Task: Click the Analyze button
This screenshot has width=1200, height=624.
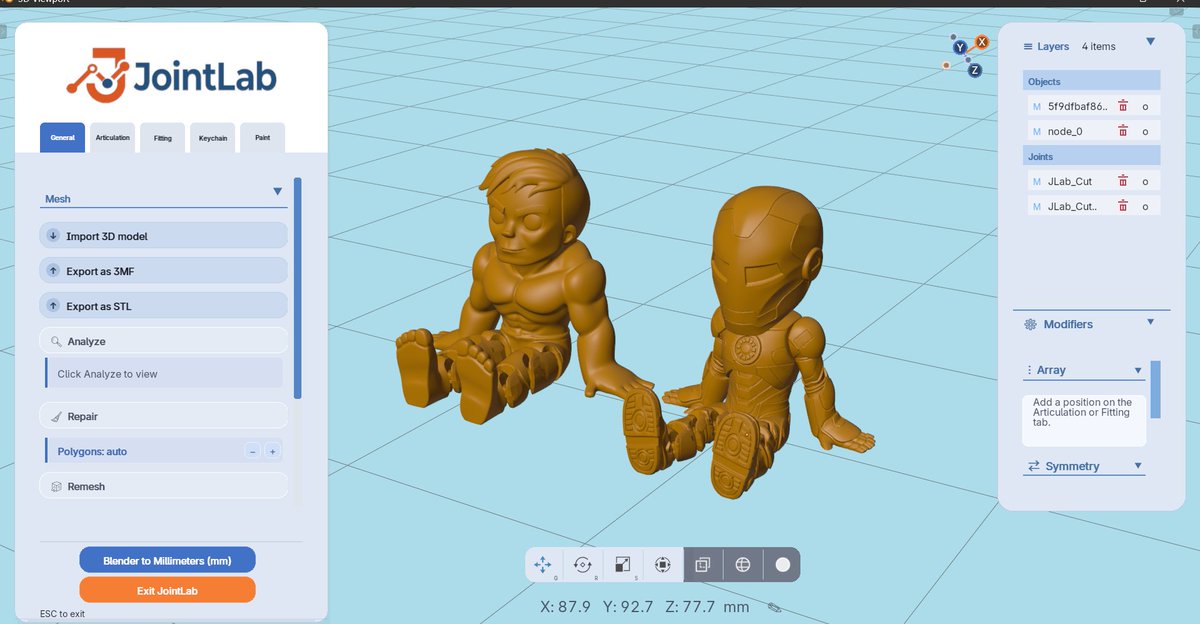Action: click(x=164, y=341)
